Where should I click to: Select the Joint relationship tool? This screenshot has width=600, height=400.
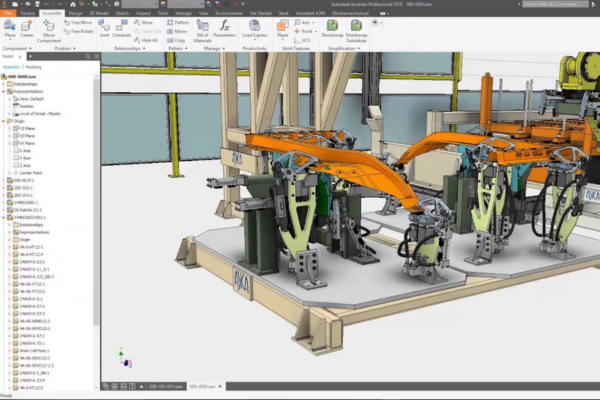point(103,26)
